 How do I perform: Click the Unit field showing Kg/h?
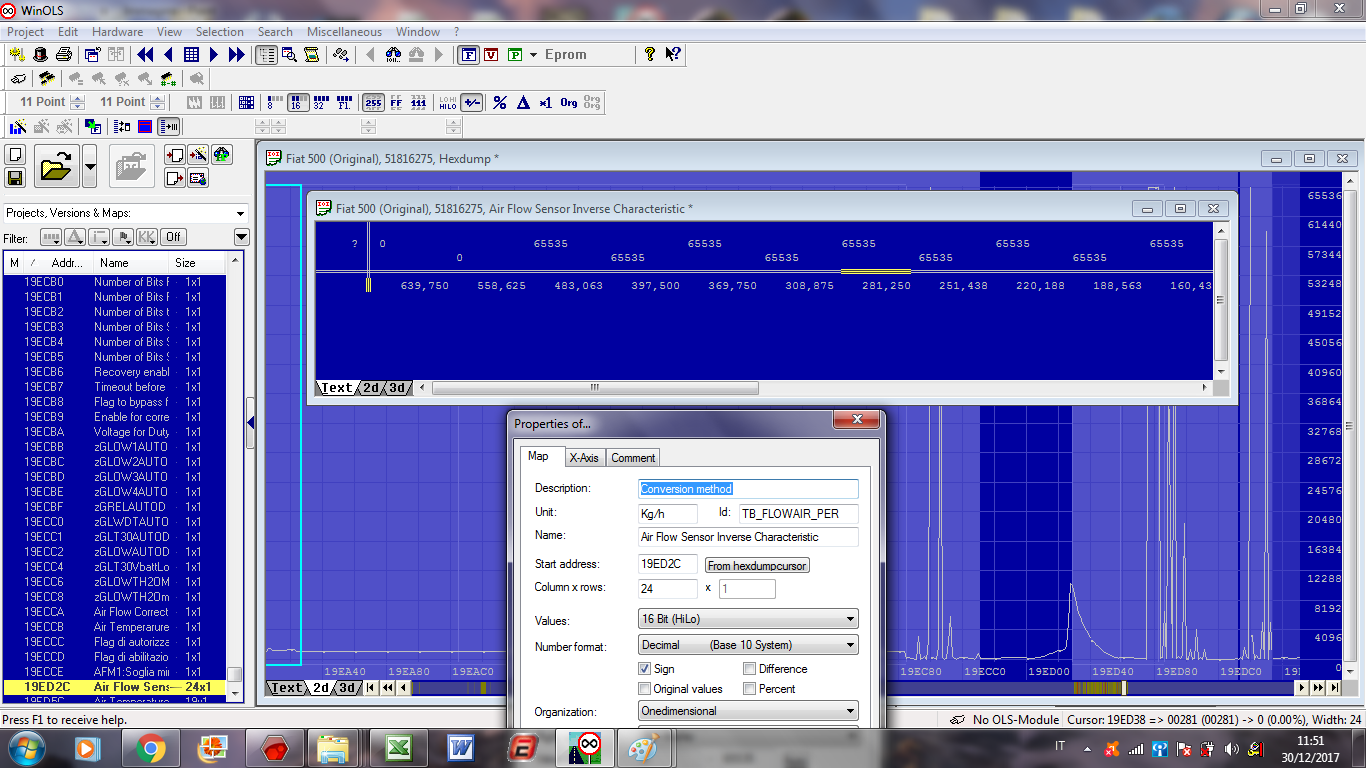tap(668, 513)
